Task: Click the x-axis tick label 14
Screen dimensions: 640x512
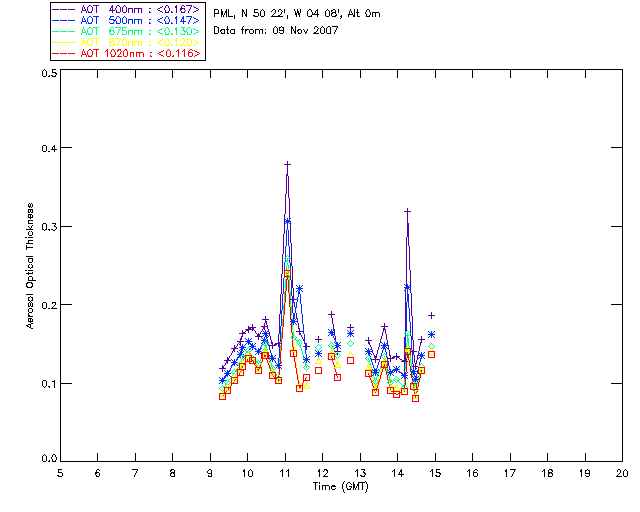Action: coord(398,473)
